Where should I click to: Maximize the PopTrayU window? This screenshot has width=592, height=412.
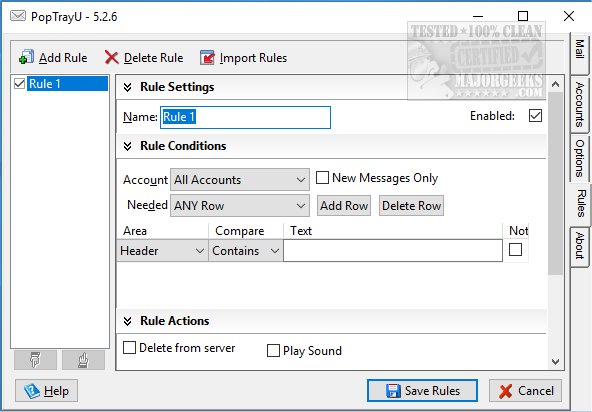[523, 16]
